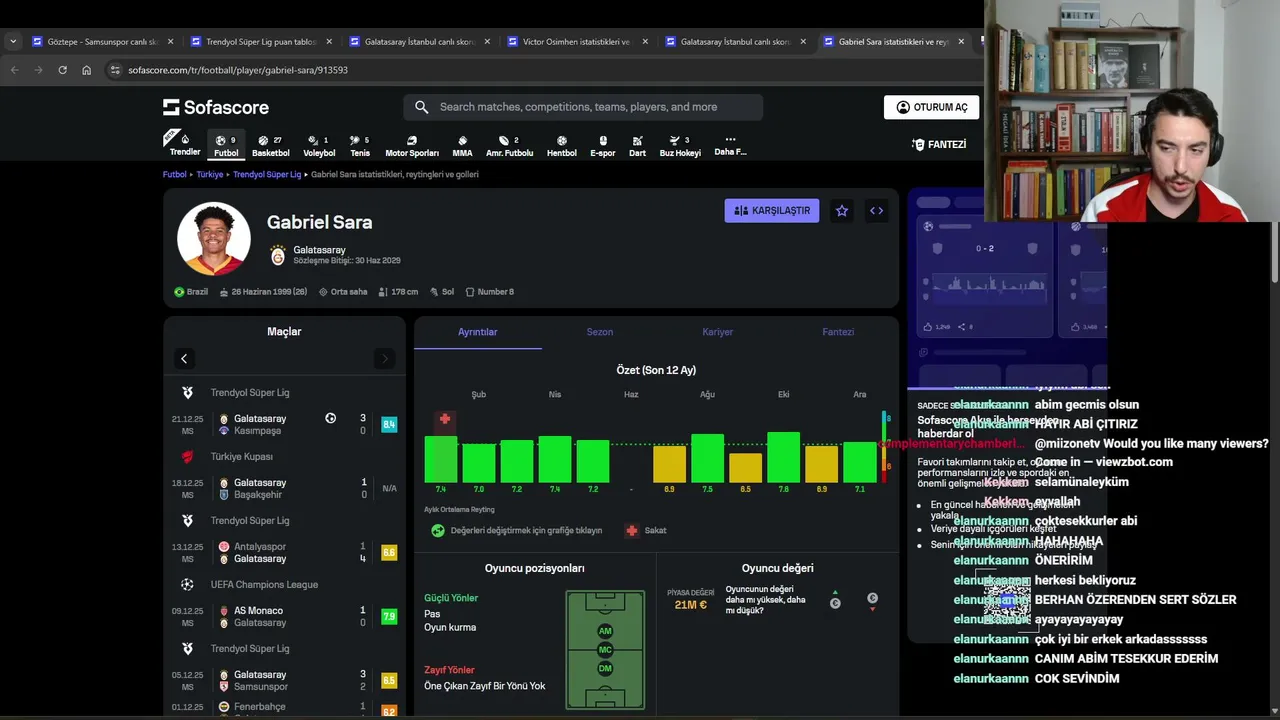The image size is (1280, 720).
Task: Open the Türkiye breadcrumb link
Action: point(210,174)
